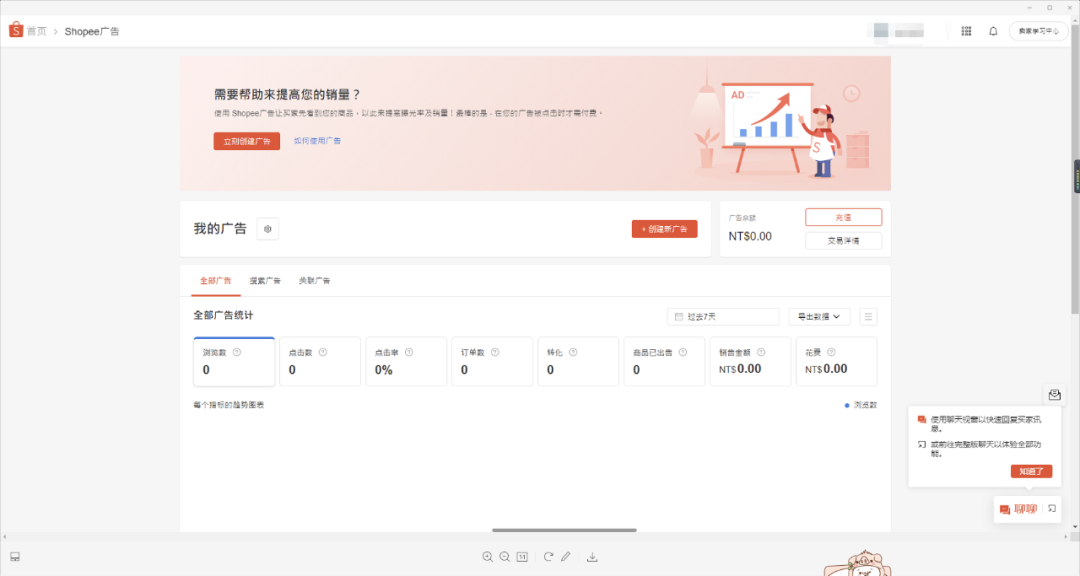This screenshot has width=1080, height=576.
Task: Open the notifications bell
Action: 993,31
